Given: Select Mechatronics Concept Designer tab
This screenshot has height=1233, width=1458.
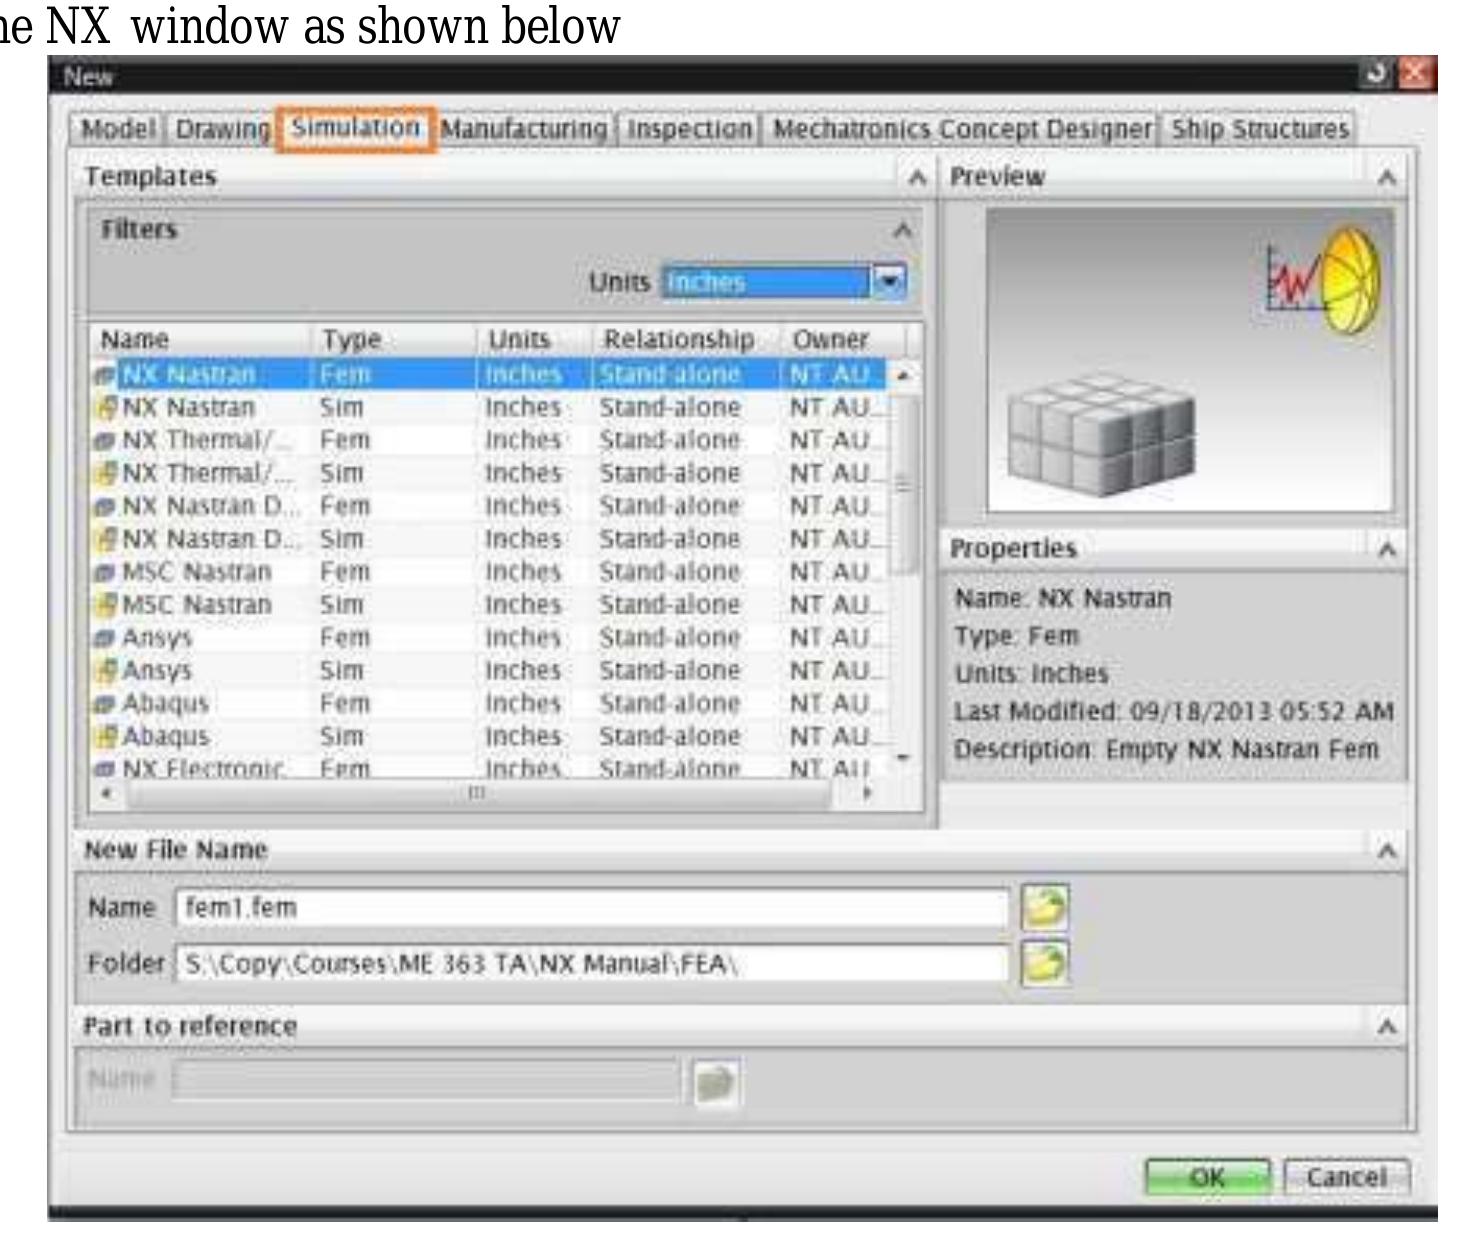Looking at the screenshot, I should coord(962,129).
